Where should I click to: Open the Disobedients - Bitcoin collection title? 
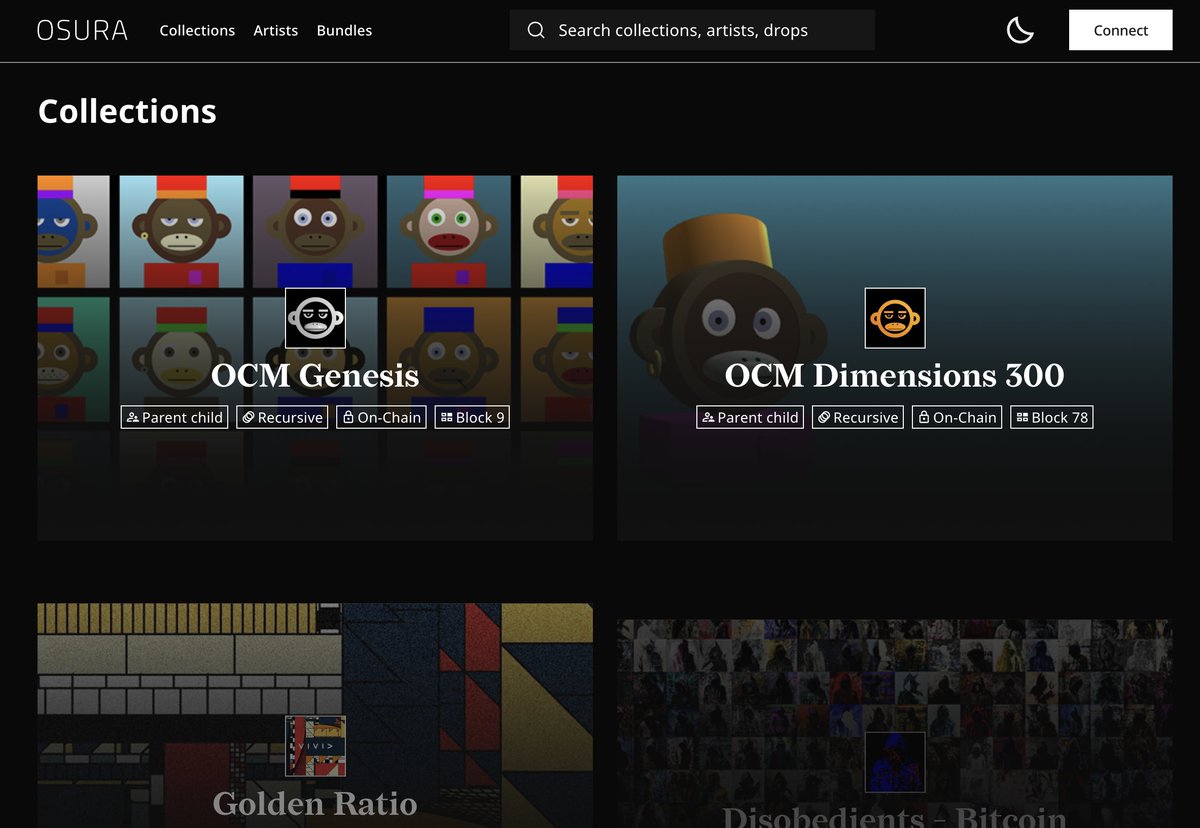pyautogui.click(x=895, y=816)
